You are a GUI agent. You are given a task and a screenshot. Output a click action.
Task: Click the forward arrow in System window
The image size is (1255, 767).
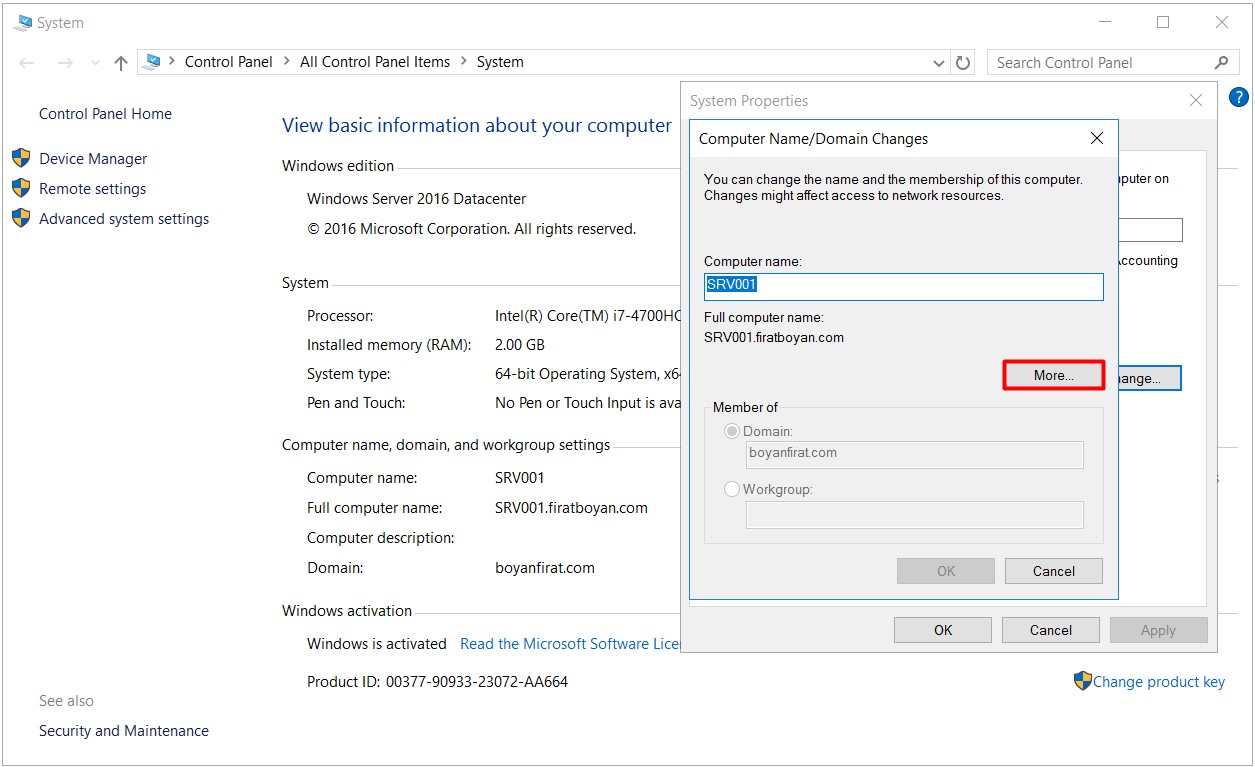(x=65, y=62)
